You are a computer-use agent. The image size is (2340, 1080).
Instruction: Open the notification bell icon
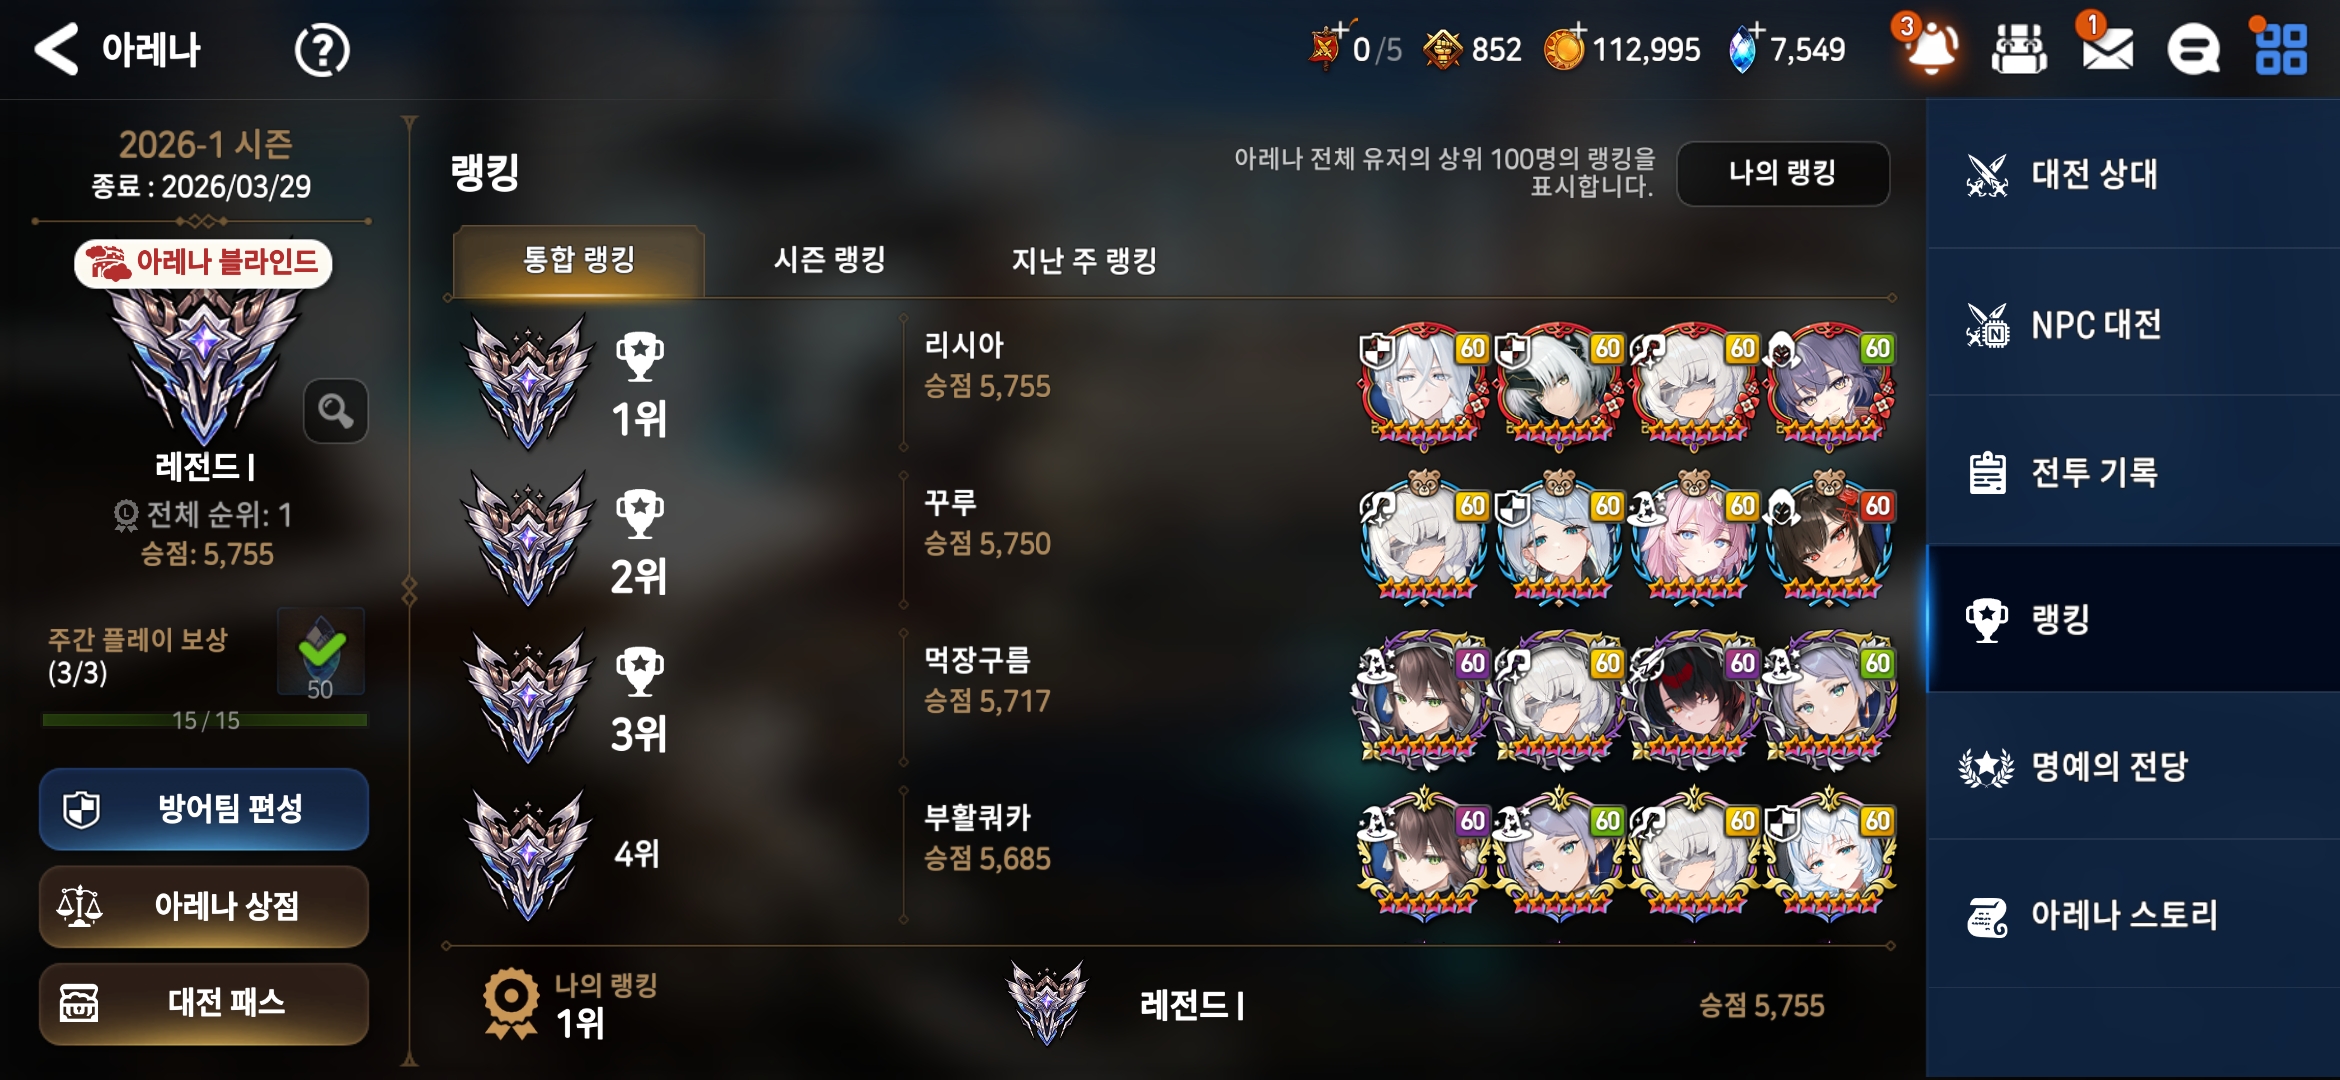click(x=1930, y=47)
